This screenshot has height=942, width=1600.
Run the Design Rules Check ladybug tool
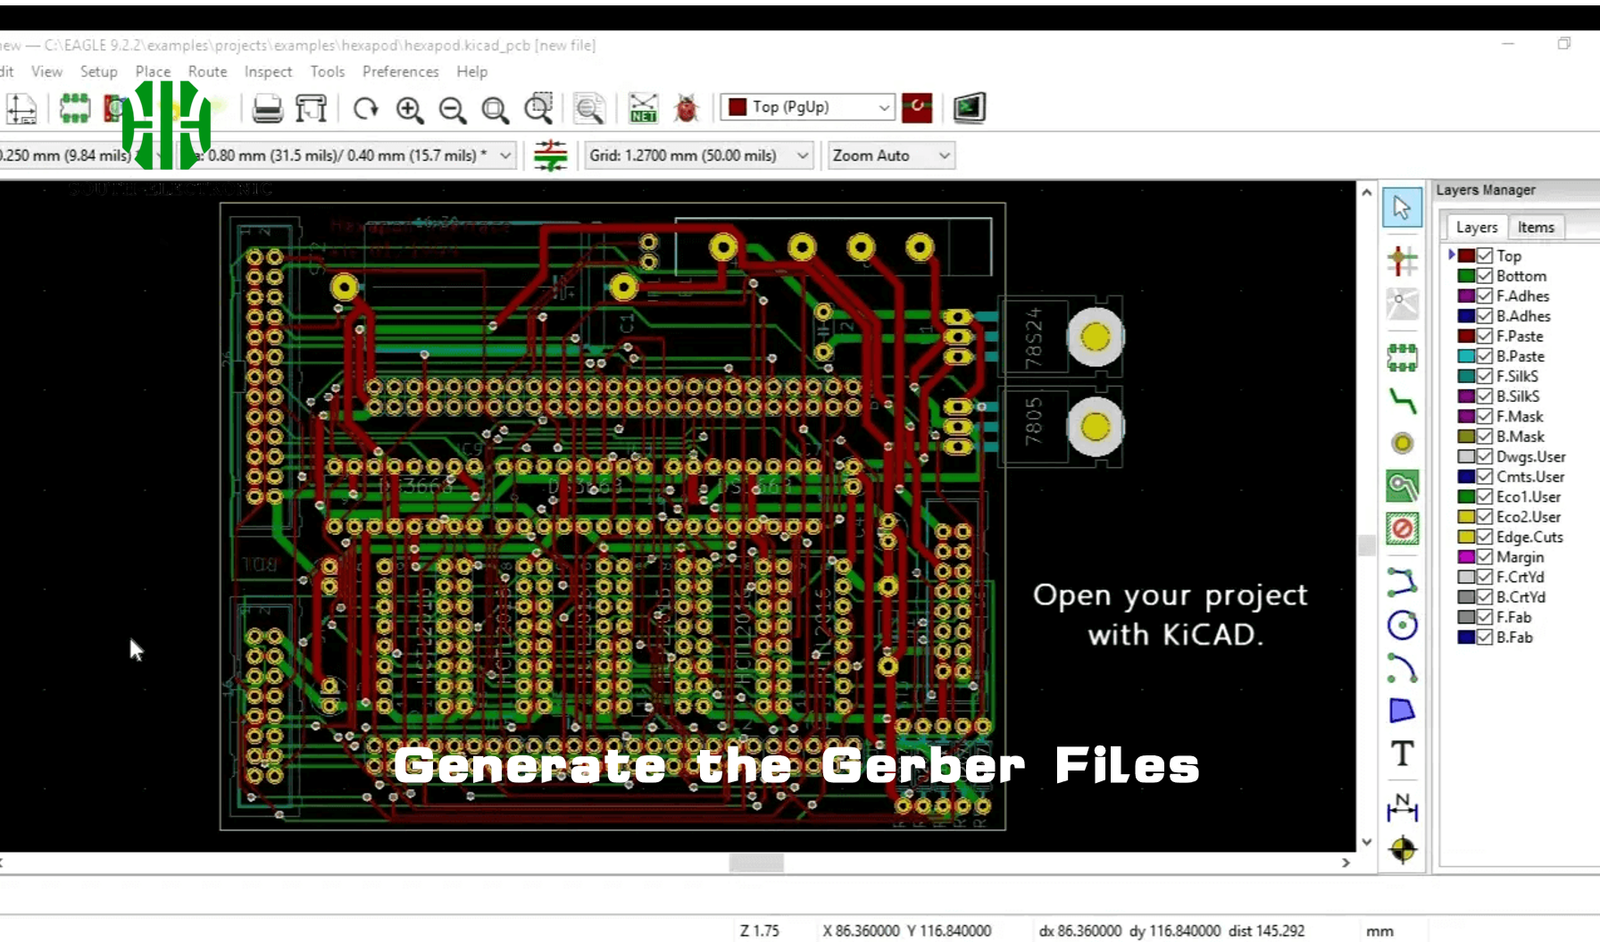click(686, 108)
